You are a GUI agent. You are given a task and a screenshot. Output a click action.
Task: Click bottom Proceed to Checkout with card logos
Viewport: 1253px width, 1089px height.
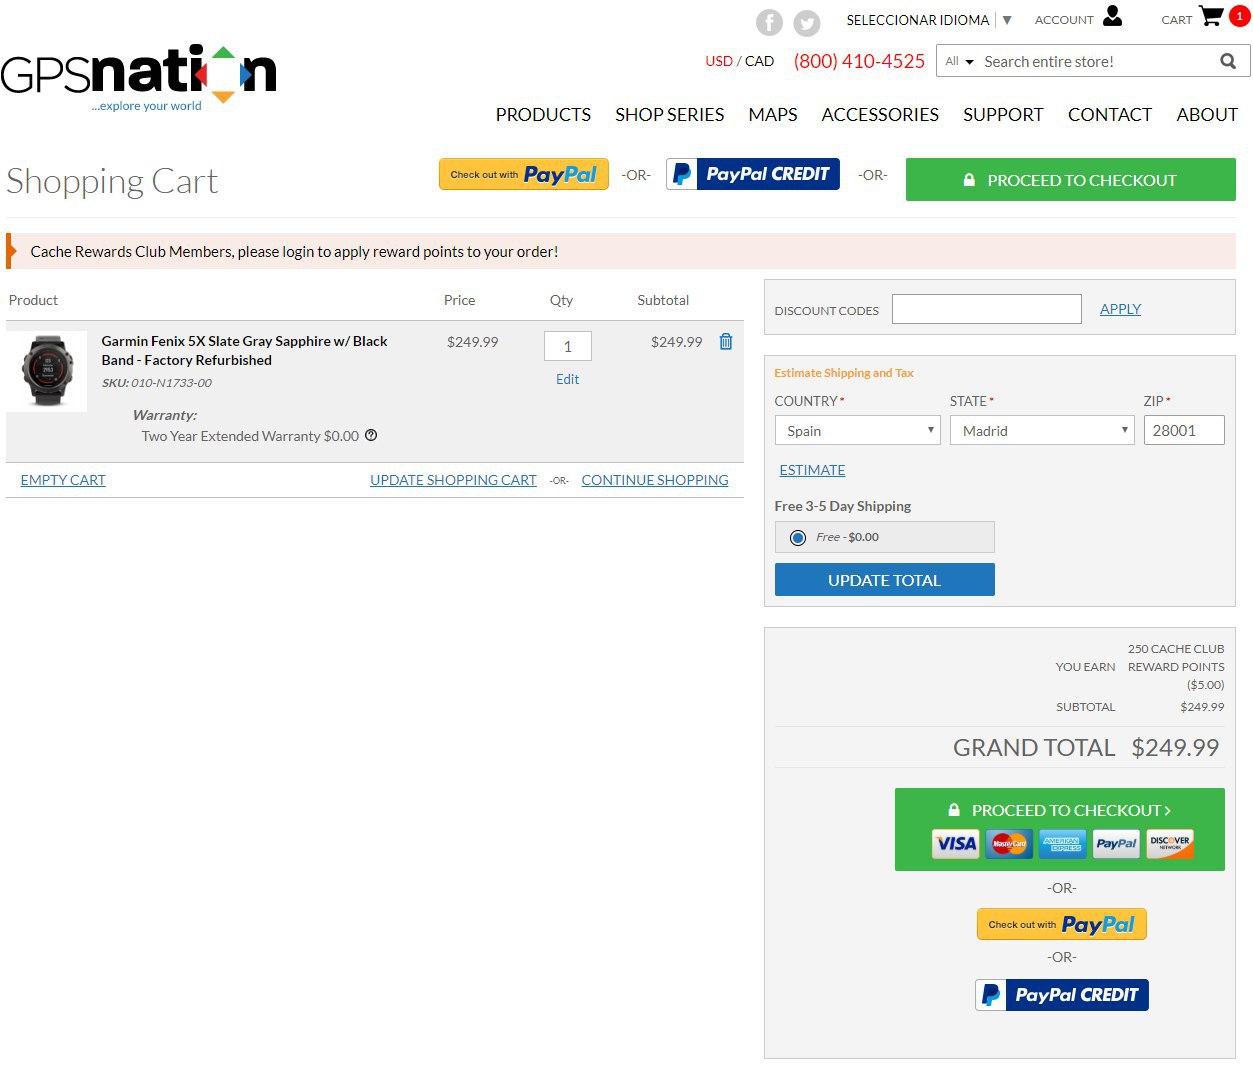1060,829
